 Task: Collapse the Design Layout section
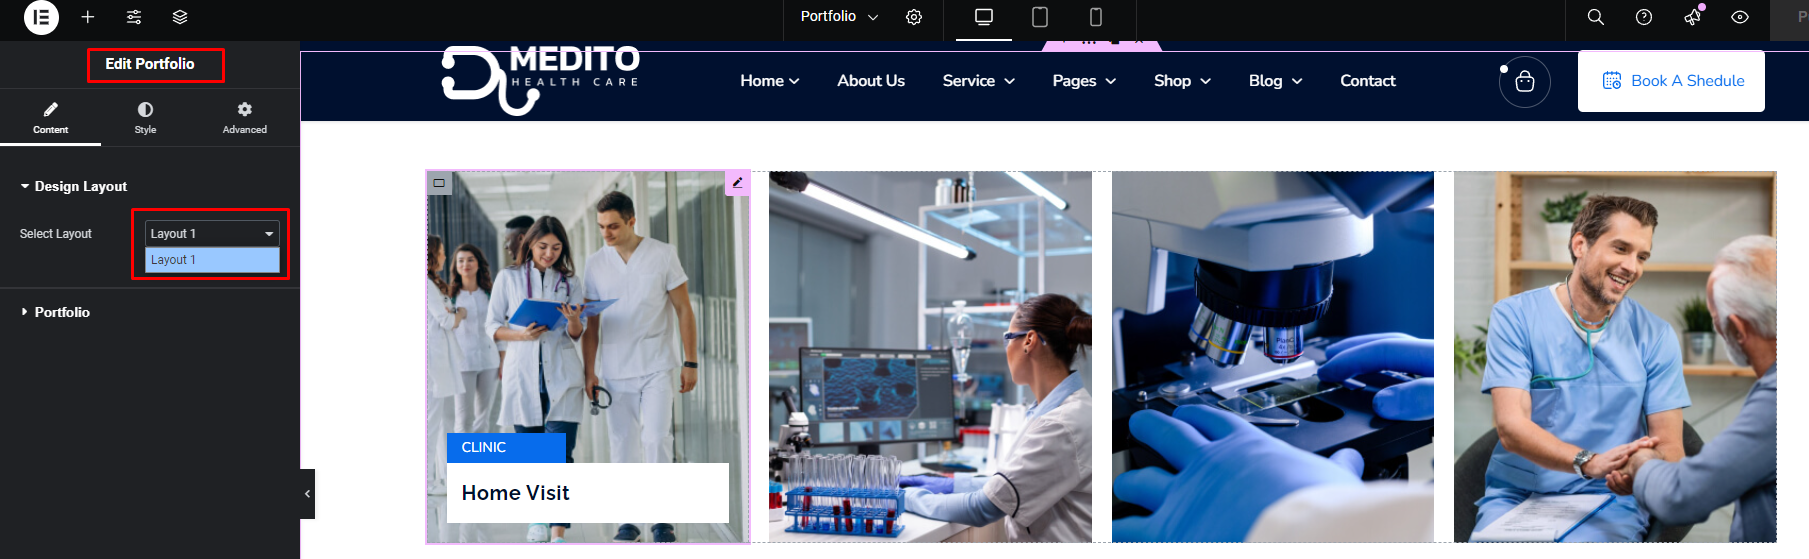point(80,186)
